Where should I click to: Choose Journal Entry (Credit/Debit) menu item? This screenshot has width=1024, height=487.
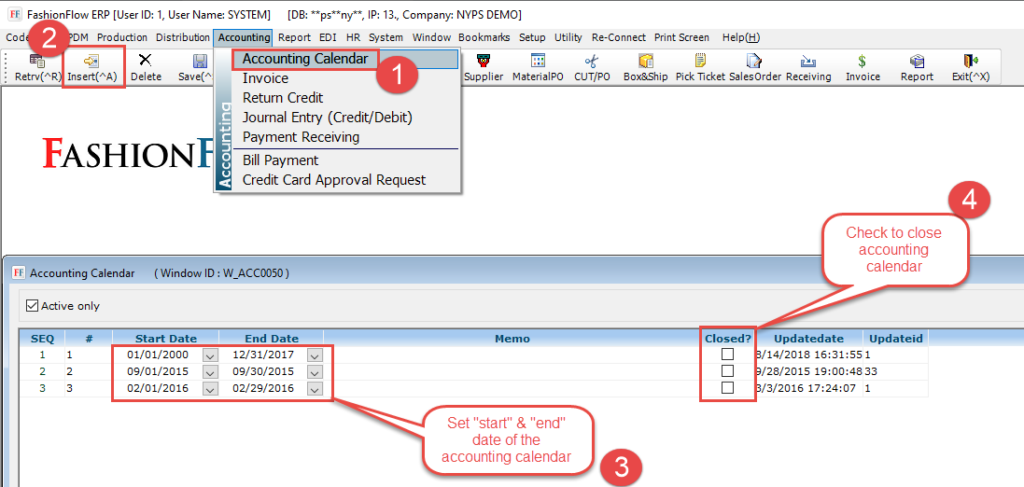327,117
